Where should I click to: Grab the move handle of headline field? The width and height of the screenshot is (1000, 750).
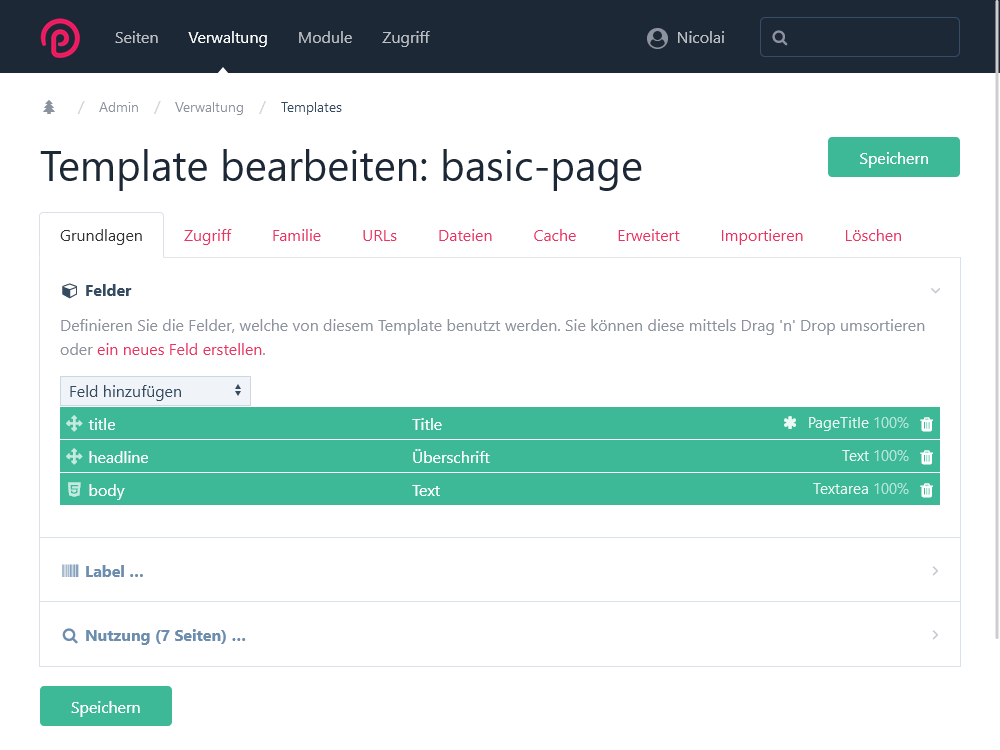[74, 457]
